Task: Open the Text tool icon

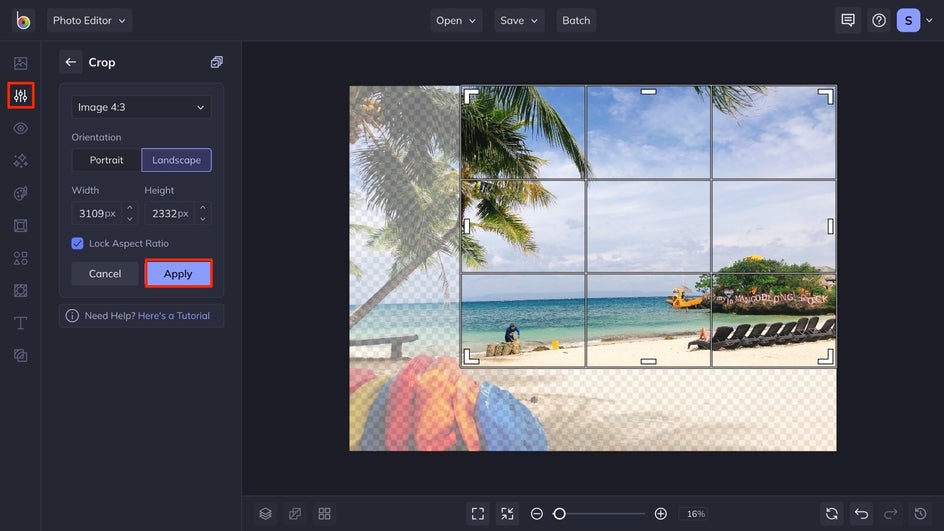Action: (20, 323)
